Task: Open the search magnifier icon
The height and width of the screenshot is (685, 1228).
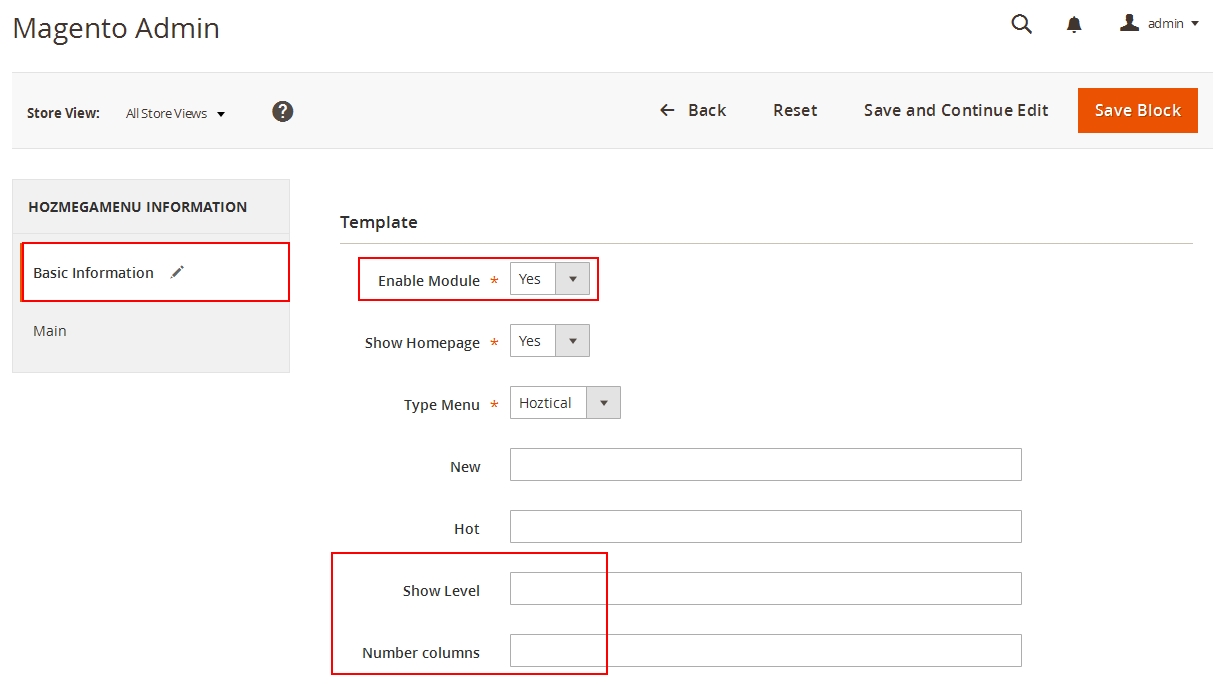Action: pos(1021,24)
